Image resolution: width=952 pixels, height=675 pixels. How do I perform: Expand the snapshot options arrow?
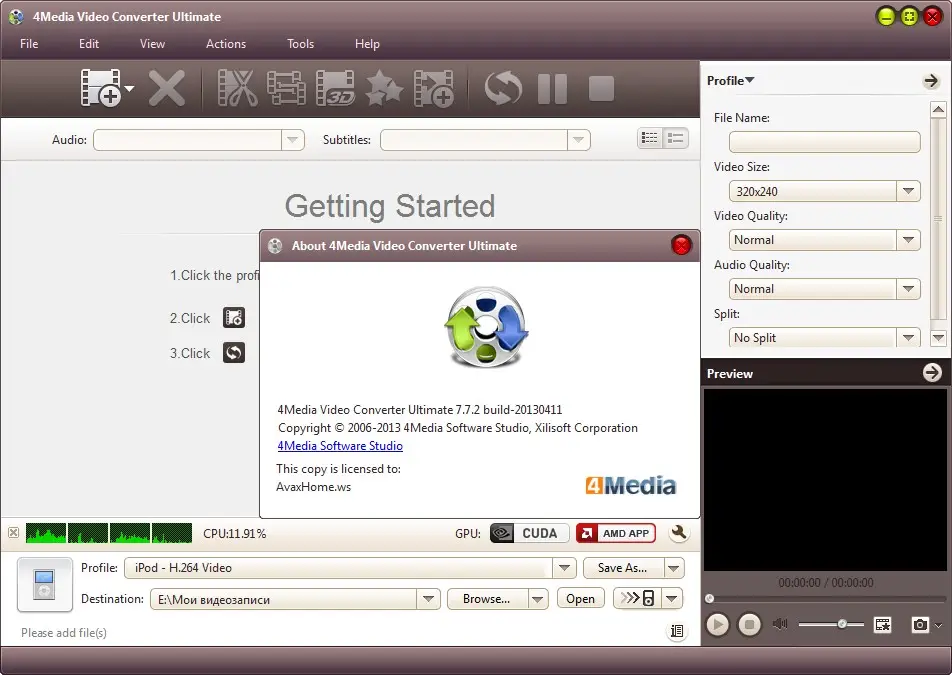pyautogui.click(x=939, y=625)
